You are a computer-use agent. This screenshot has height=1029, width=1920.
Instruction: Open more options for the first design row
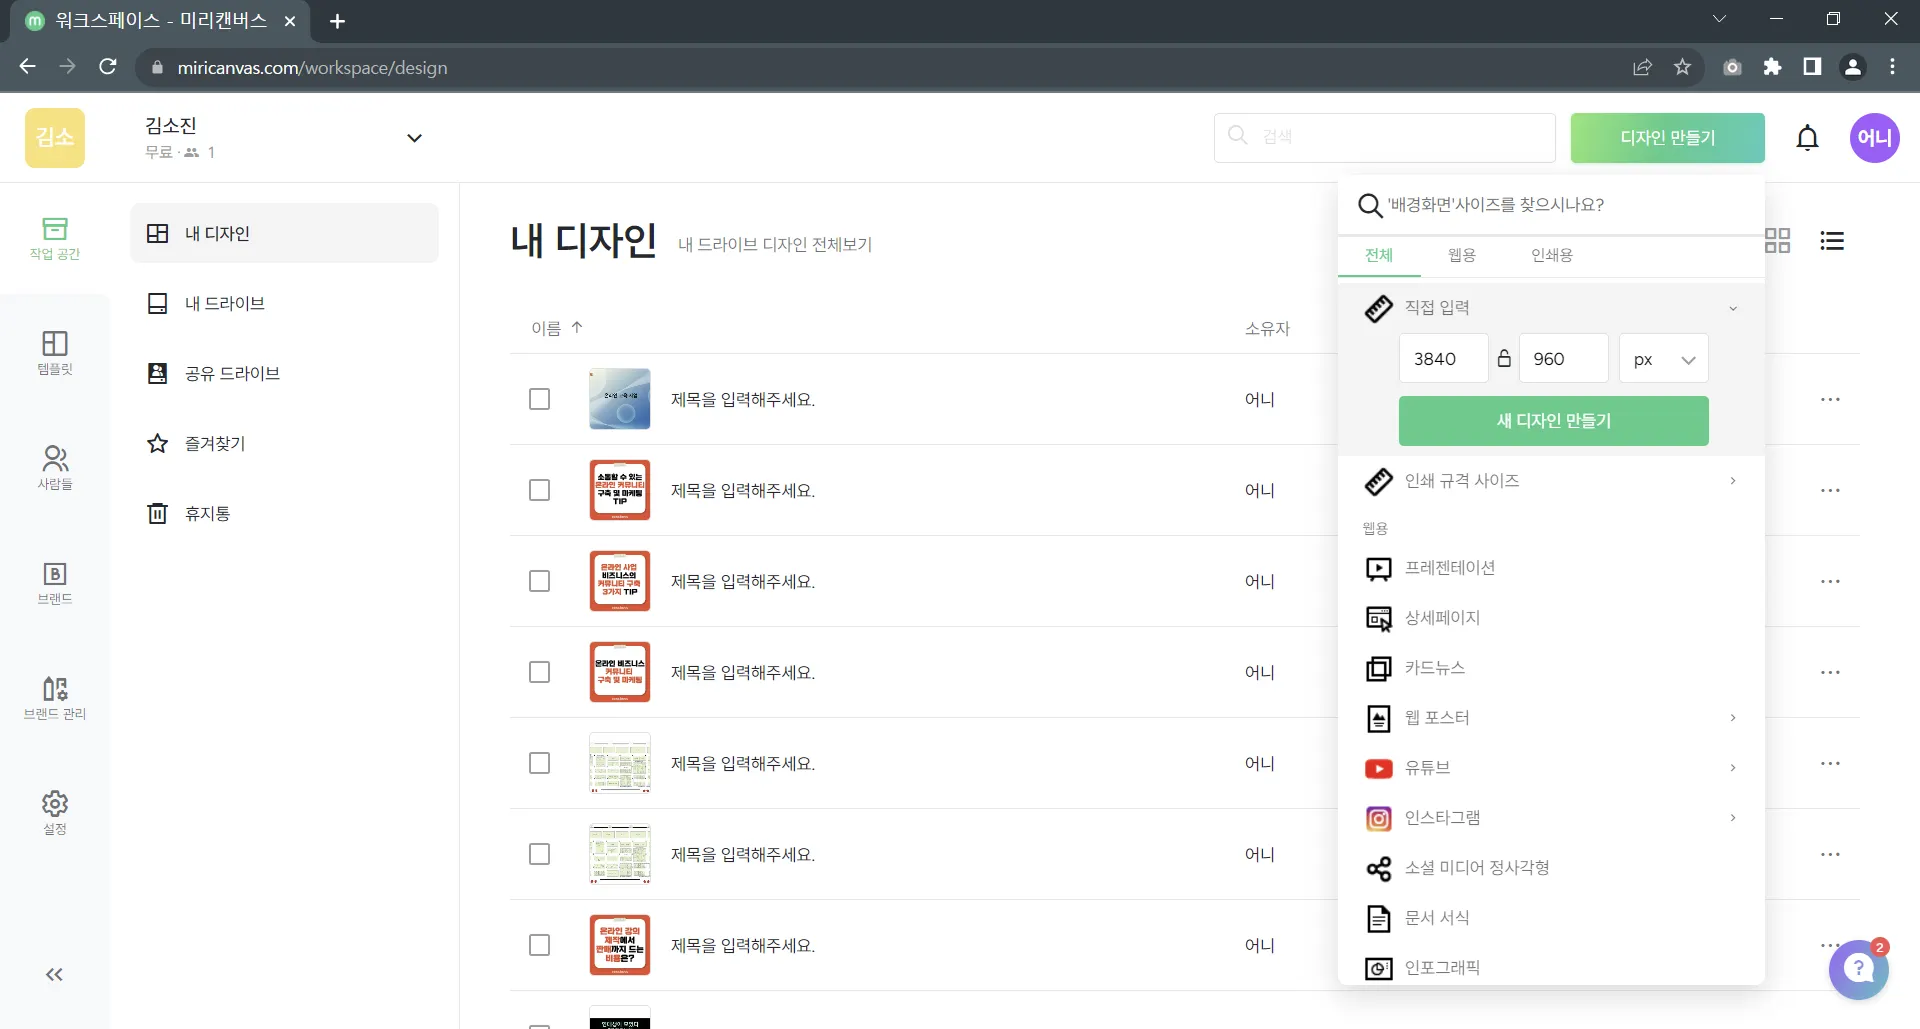pyautogui.click(x=1831, y=400)
